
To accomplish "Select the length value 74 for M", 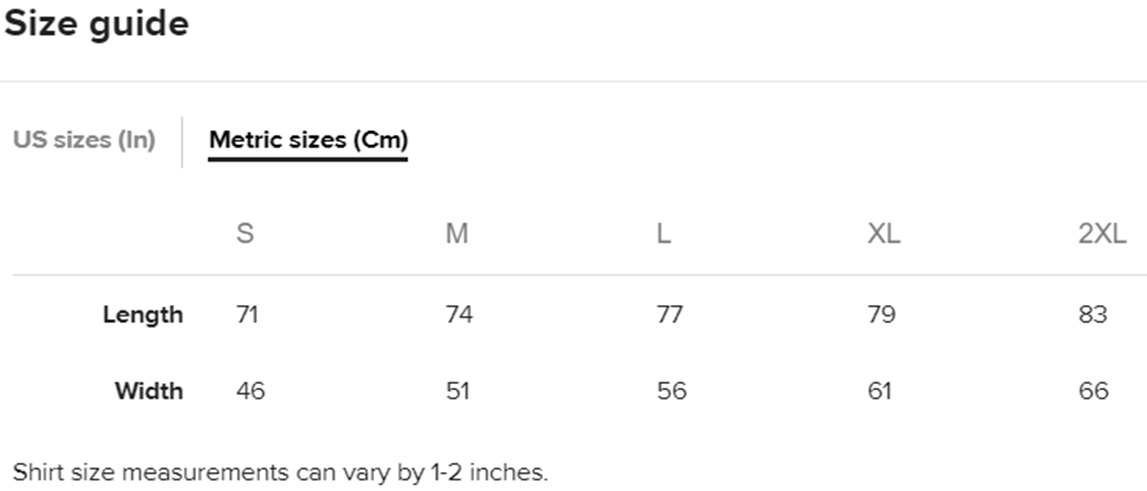I will 459,315.
